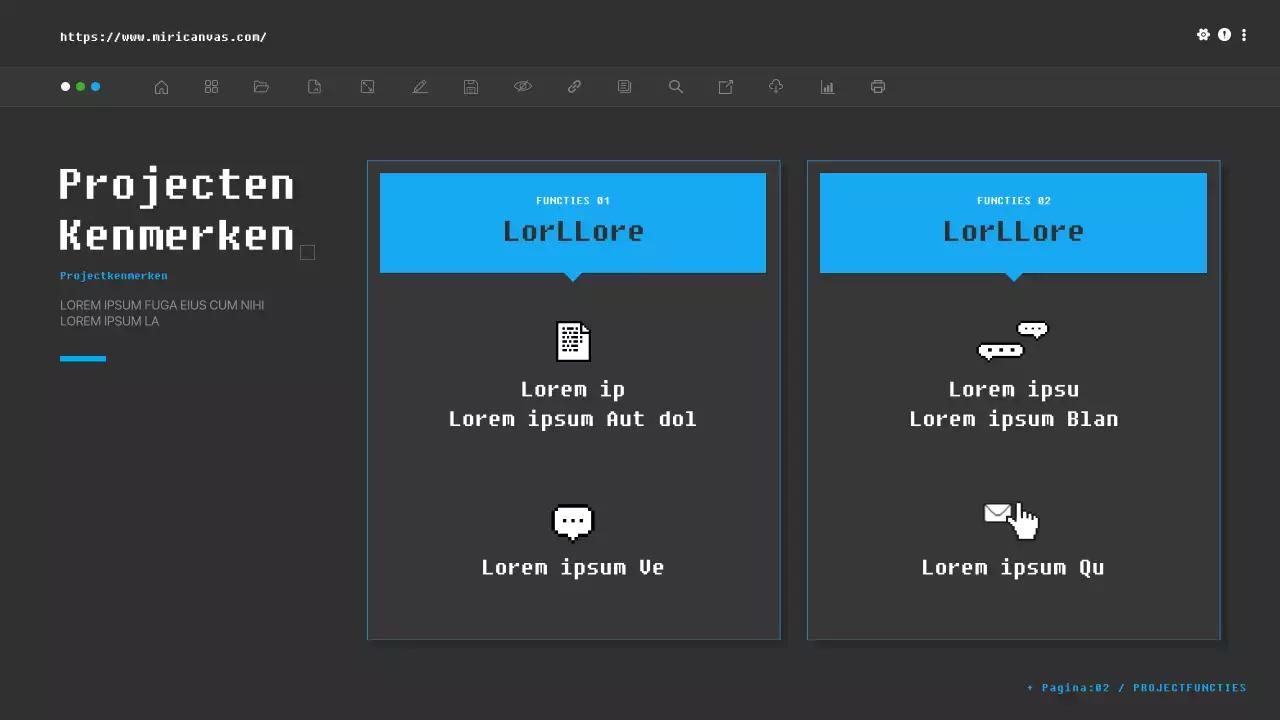Click the floppy disk save icon
This screenshot has height=720, width=1280.
pos(471,87)
